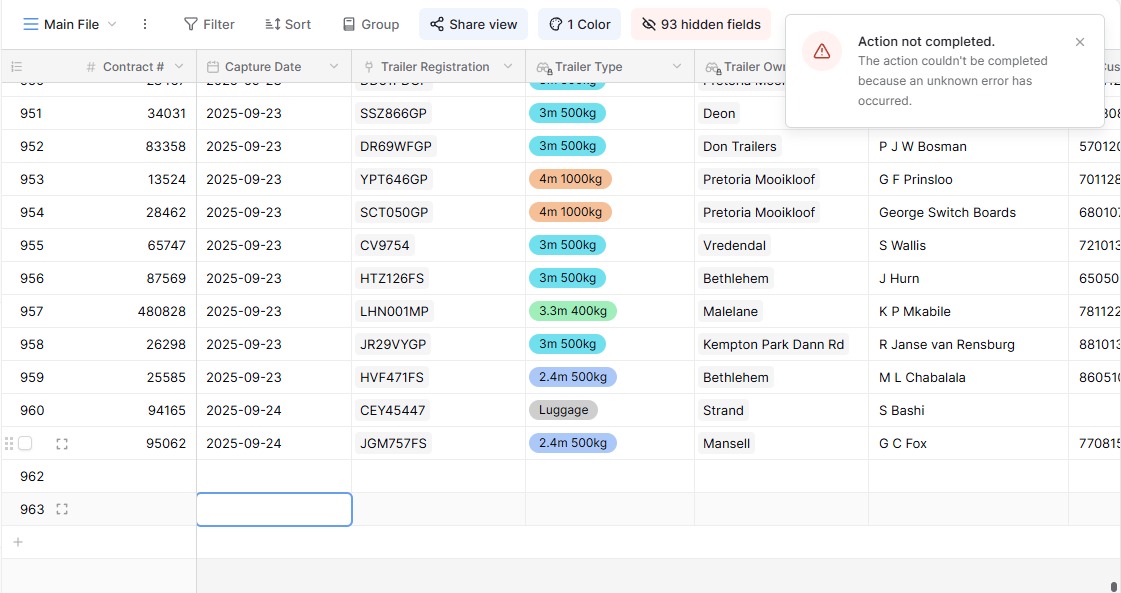This screenshot has height=593, width=1121.
Task: Expand the record for contract 95062
Action: pyautogui.click(x=62, y=443)
